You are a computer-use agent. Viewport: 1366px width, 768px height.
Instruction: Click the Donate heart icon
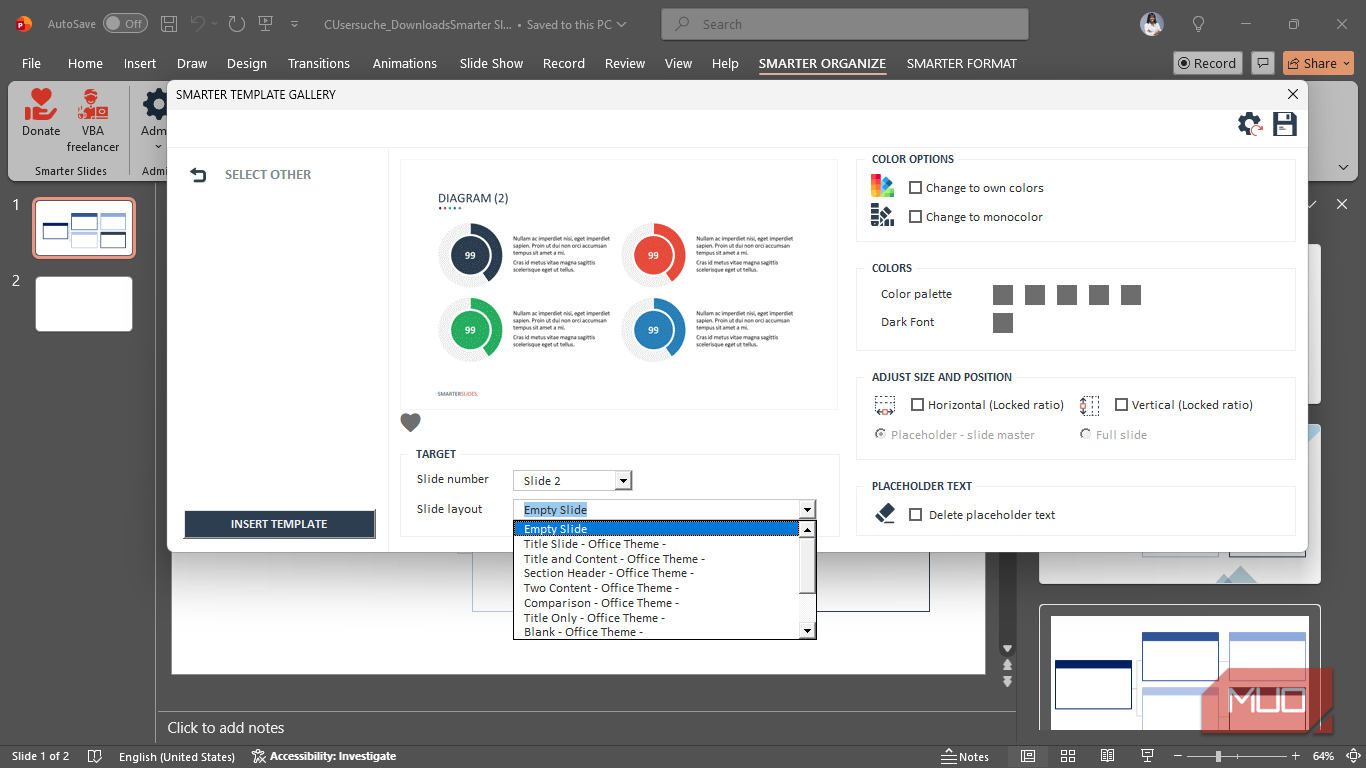point(41,104)
